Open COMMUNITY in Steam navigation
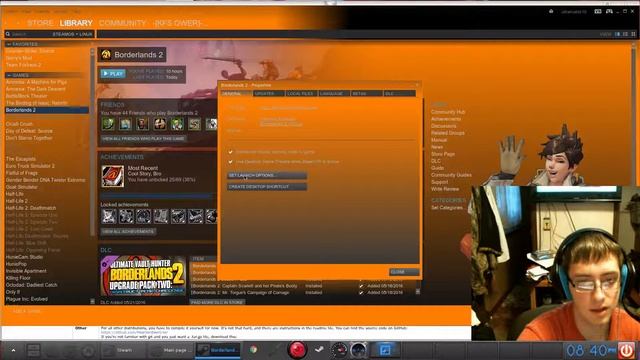This screenshot has height=360, width=640. click(122, 23)
